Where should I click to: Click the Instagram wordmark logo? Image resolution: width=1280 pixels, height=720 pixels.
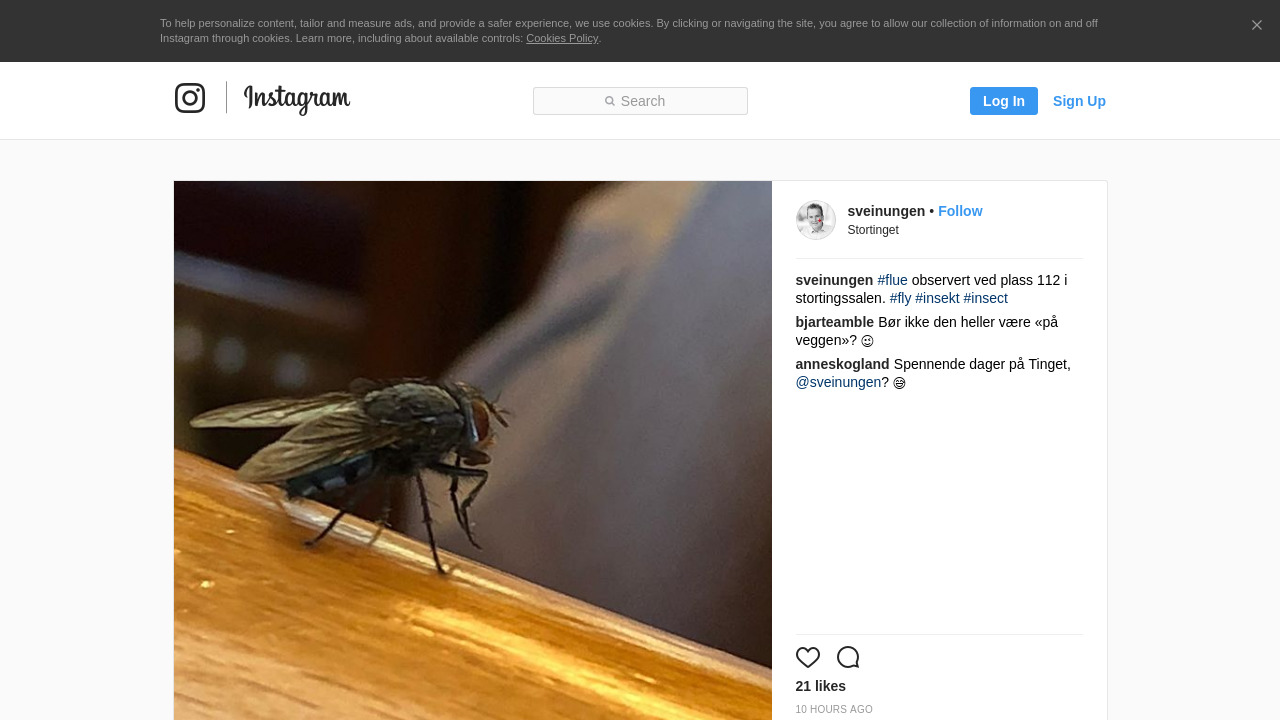[296, 99]
